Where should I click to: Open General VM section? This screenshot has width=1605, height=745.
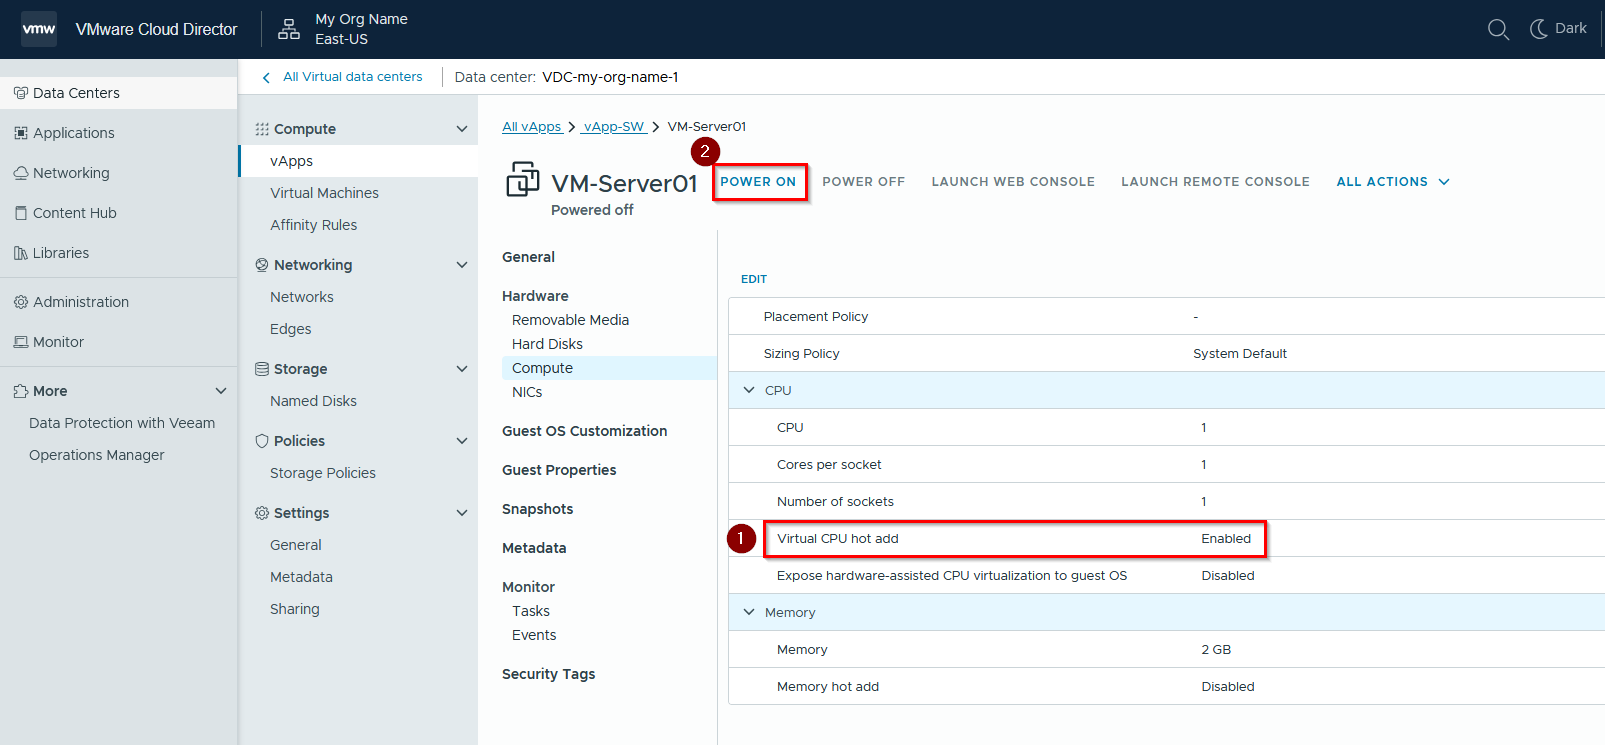pos(528,257)
